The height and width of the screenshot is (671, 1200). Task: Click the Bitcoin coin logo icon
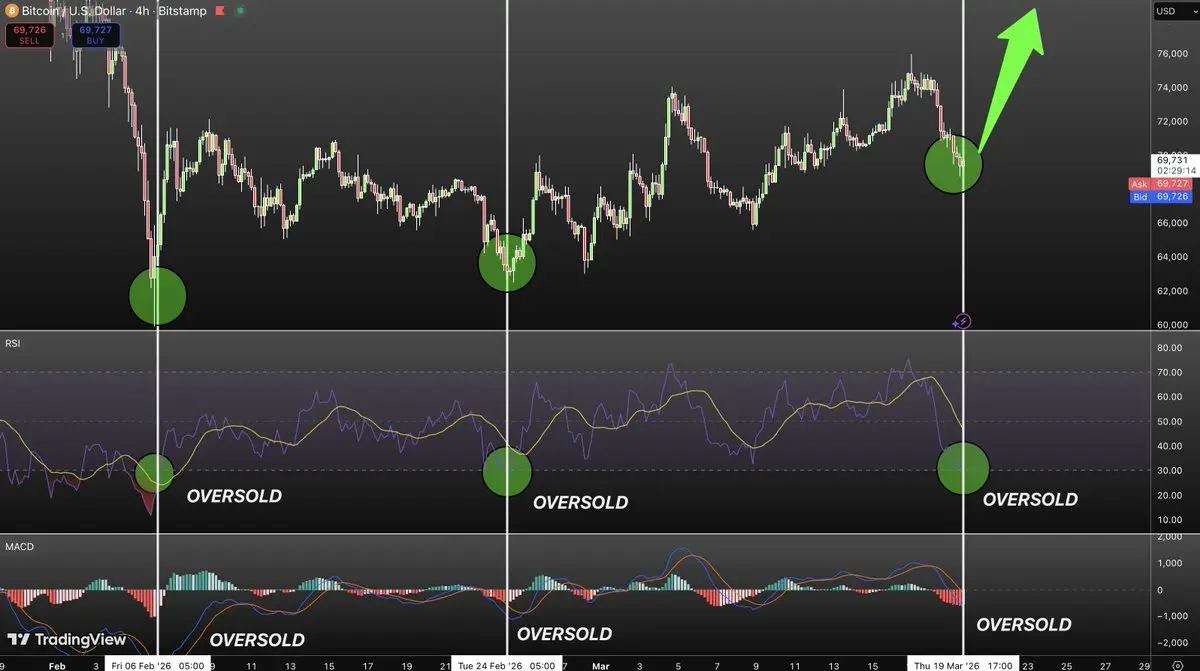click(11, 9)
